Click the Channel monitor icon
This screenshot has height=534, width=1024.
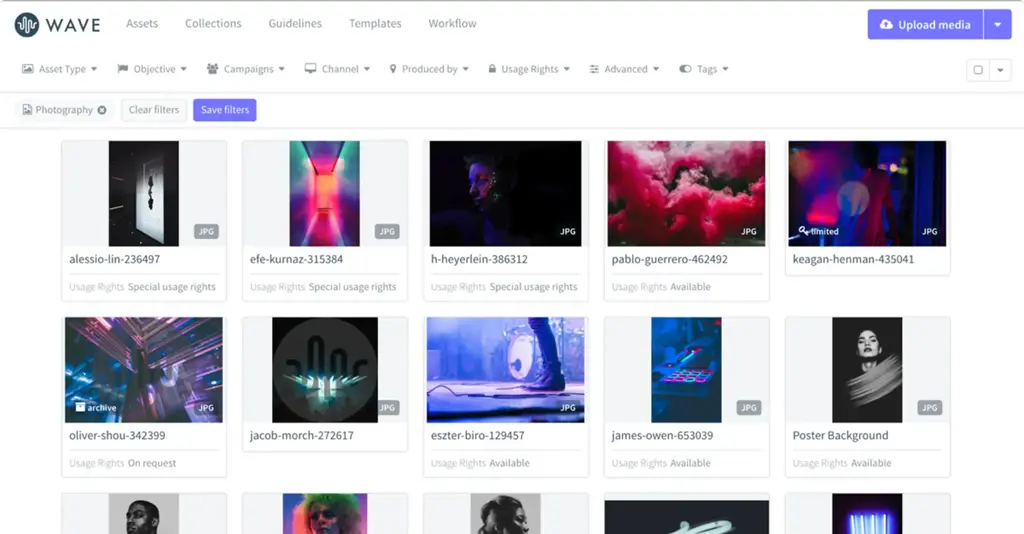point(310,69)
